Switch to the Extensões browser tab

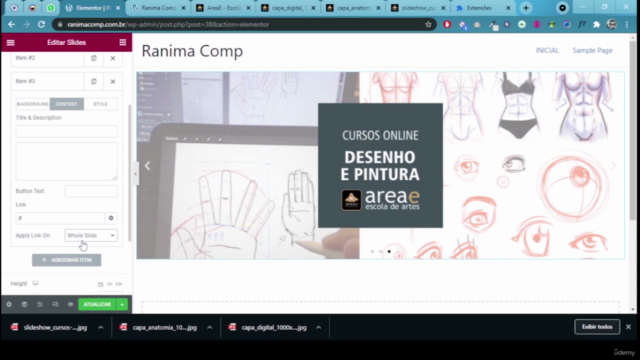(482, 8)
